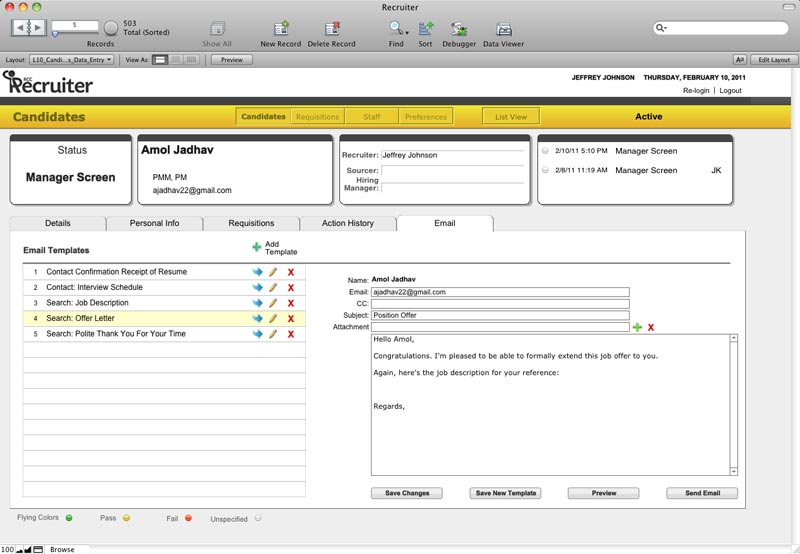800x554 pixels.
Task: Click the record navigation book arrows icon
Action: pyautogui.click(x=29, y=28)
